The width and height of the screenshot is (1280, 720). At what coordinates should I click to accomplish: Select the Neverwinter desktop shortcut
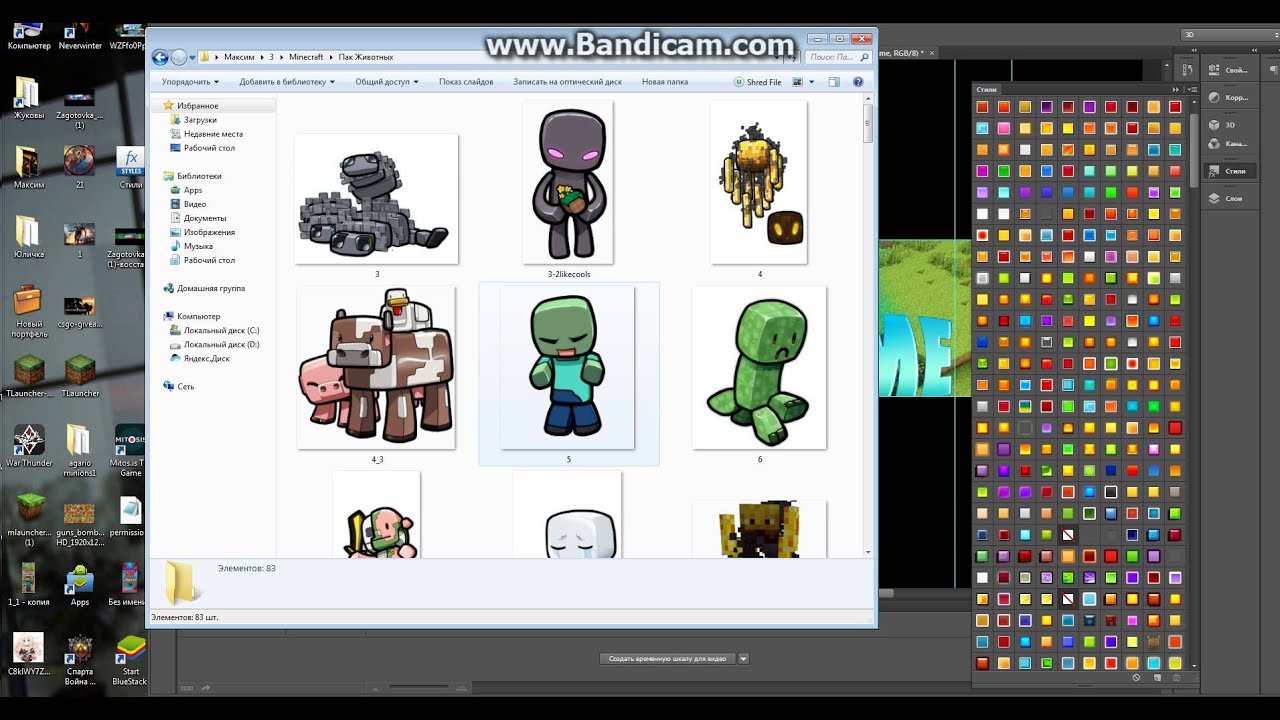(80, 35)
